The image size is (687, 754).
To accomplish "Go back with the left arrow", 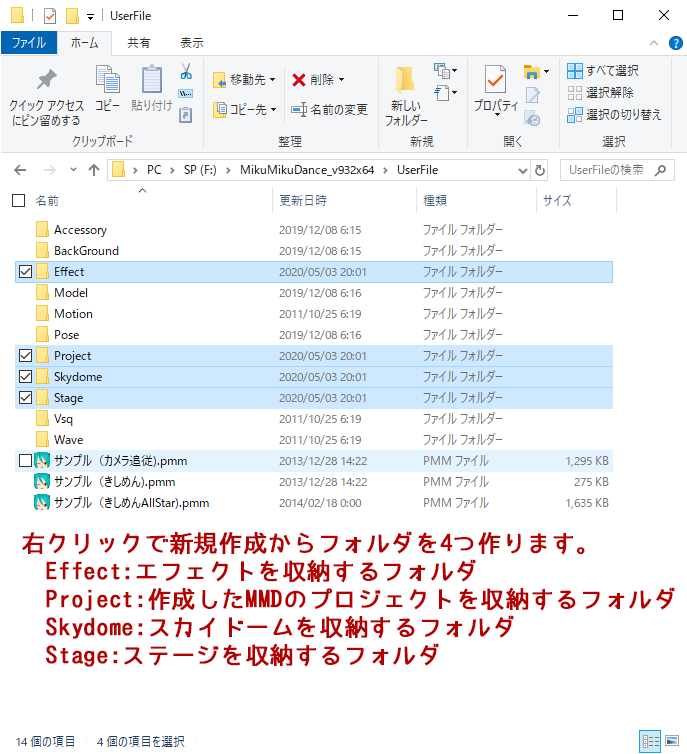I will pyautogui.click(x=20, y=170).
